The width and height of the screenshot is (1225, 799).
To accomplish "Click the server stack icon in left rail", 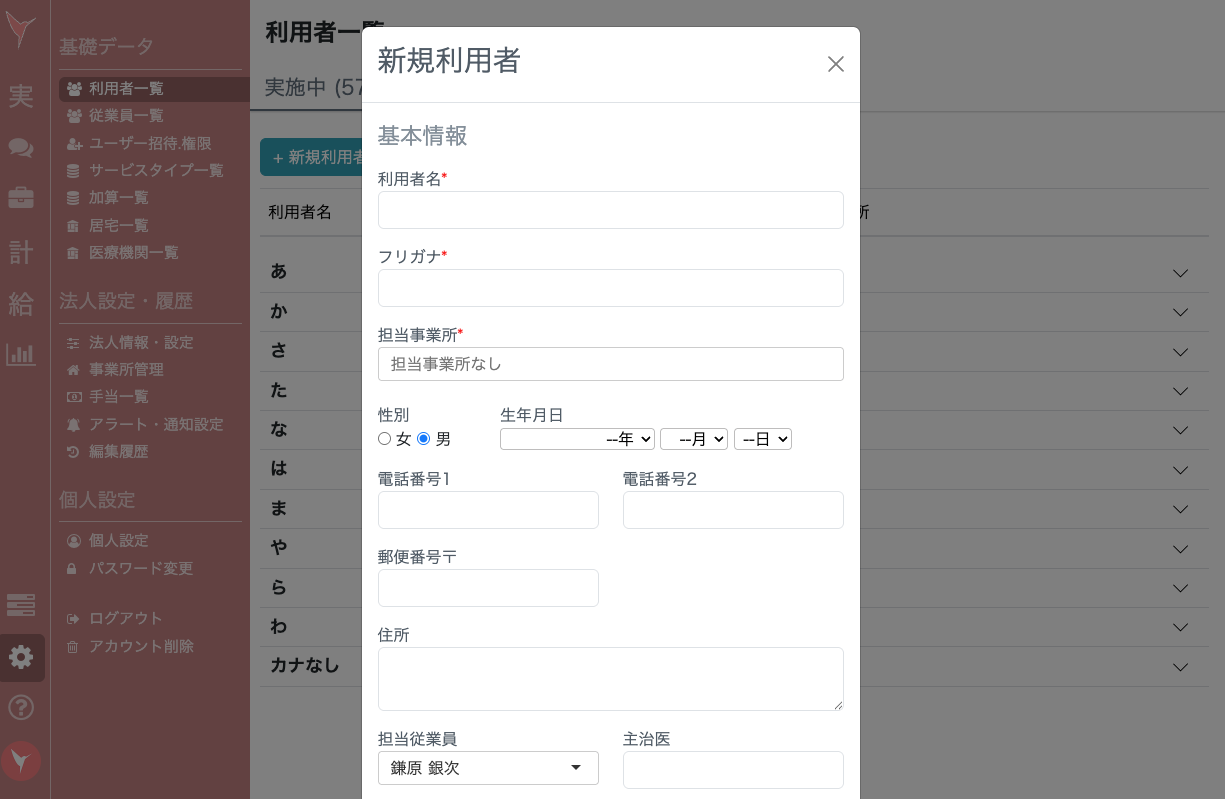I will pyautogui.click(x=21, y=605).
